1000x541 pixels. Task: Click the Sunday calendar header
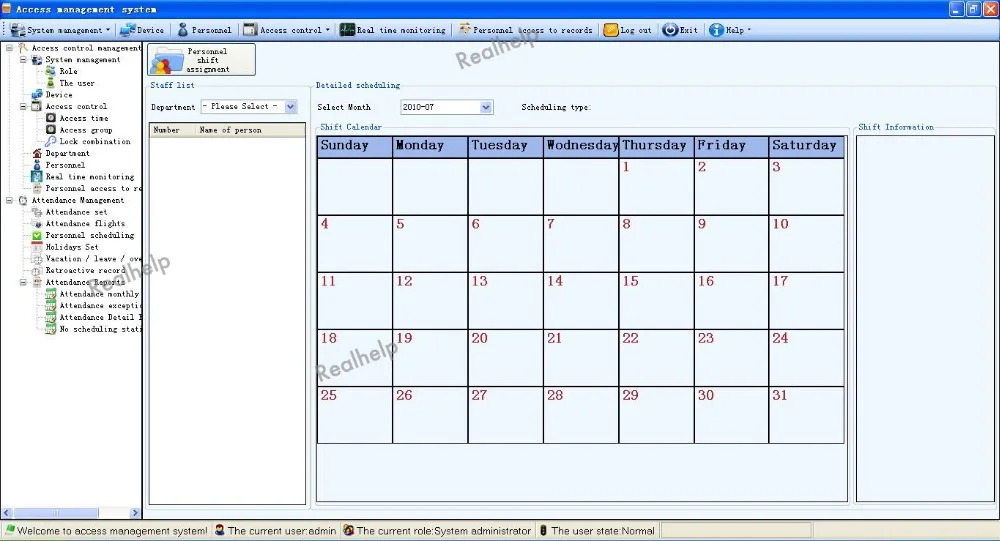tap(355, 146)
